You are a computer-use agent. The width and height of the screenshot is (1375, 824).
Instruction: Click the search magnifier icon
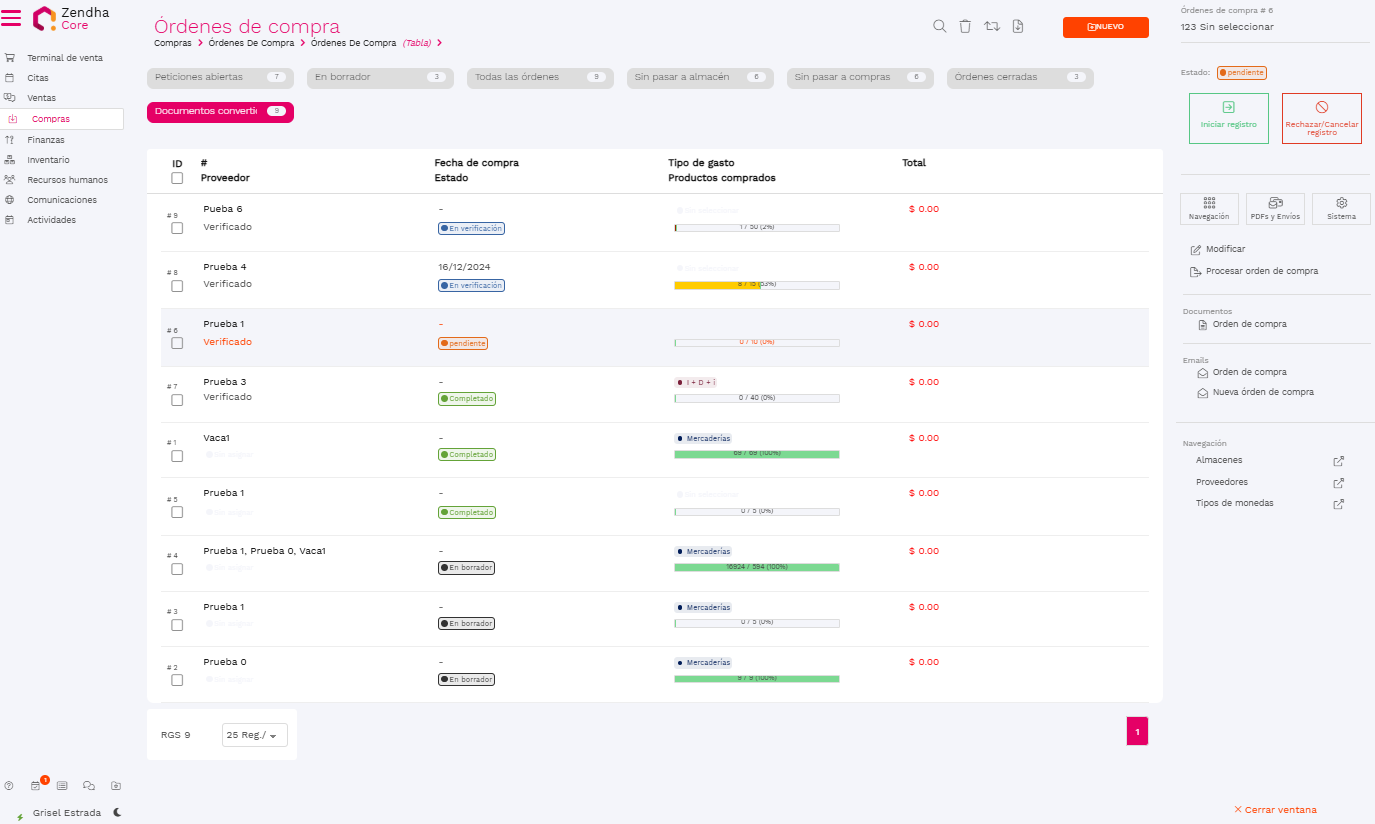(x=939, y=27)
